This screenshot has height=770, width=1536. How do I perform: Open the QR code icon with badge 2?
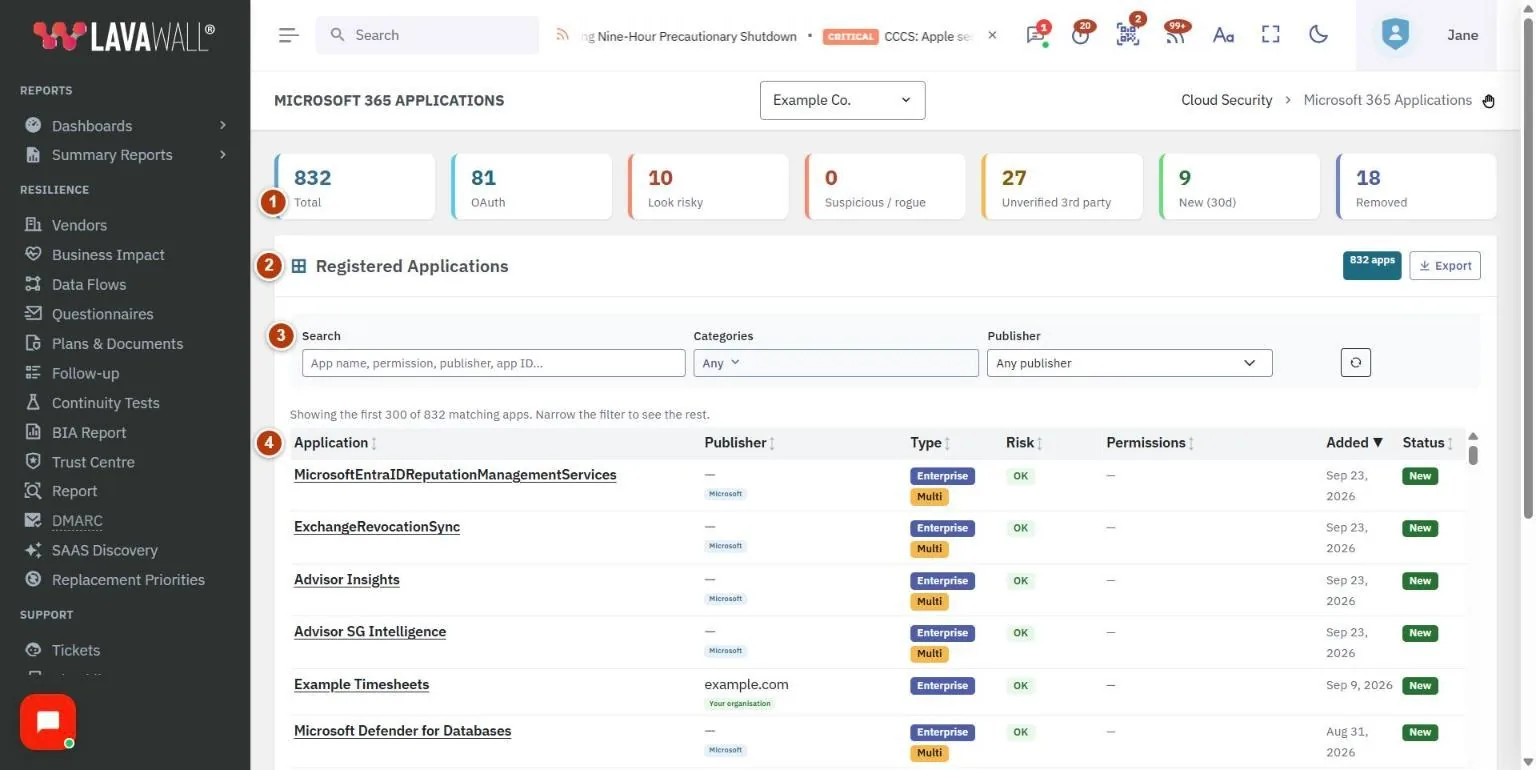(1128, 35)
